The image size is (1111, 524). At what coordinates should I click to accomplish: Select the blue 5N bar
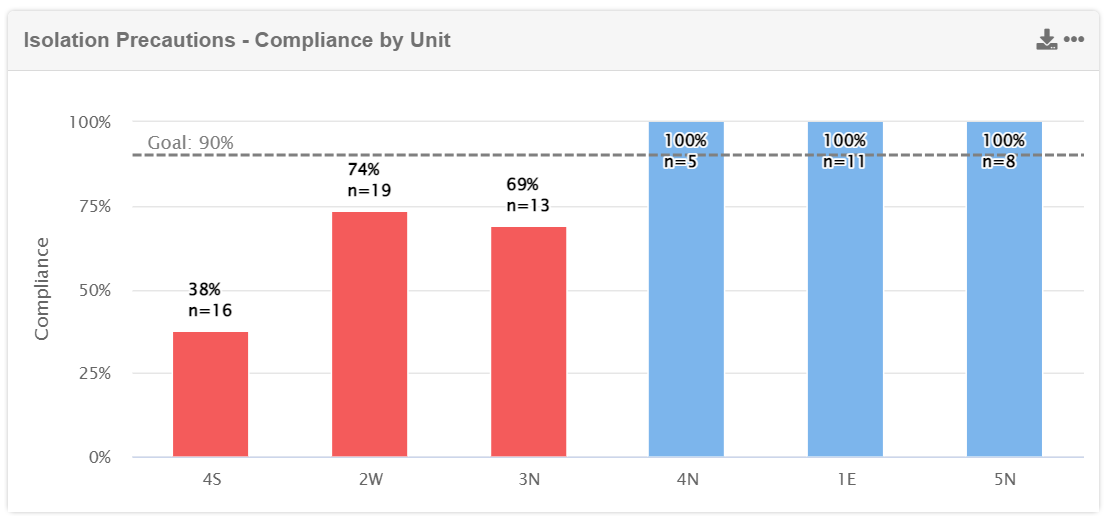(1004, 300)
